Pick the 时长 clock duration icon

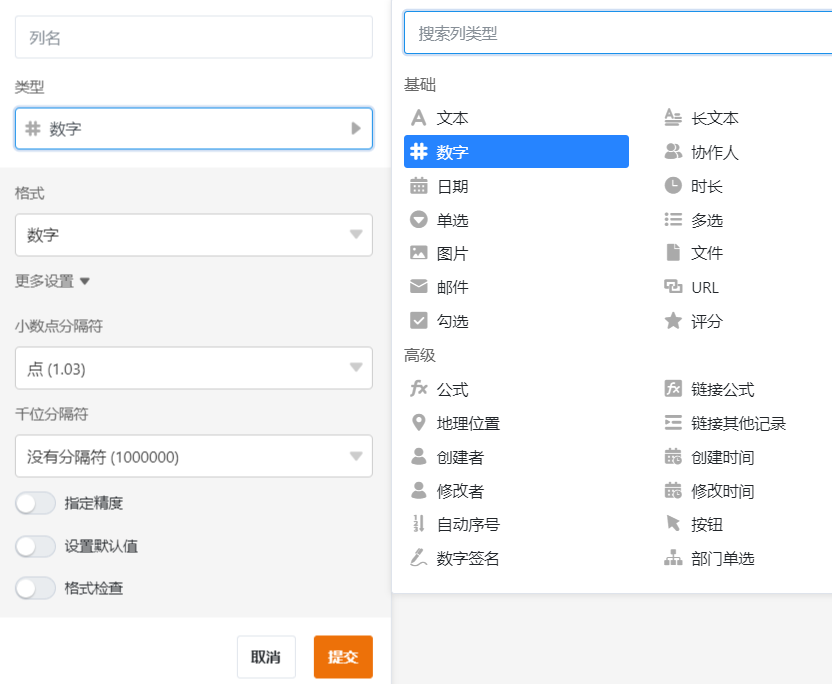tap(673, 186)
